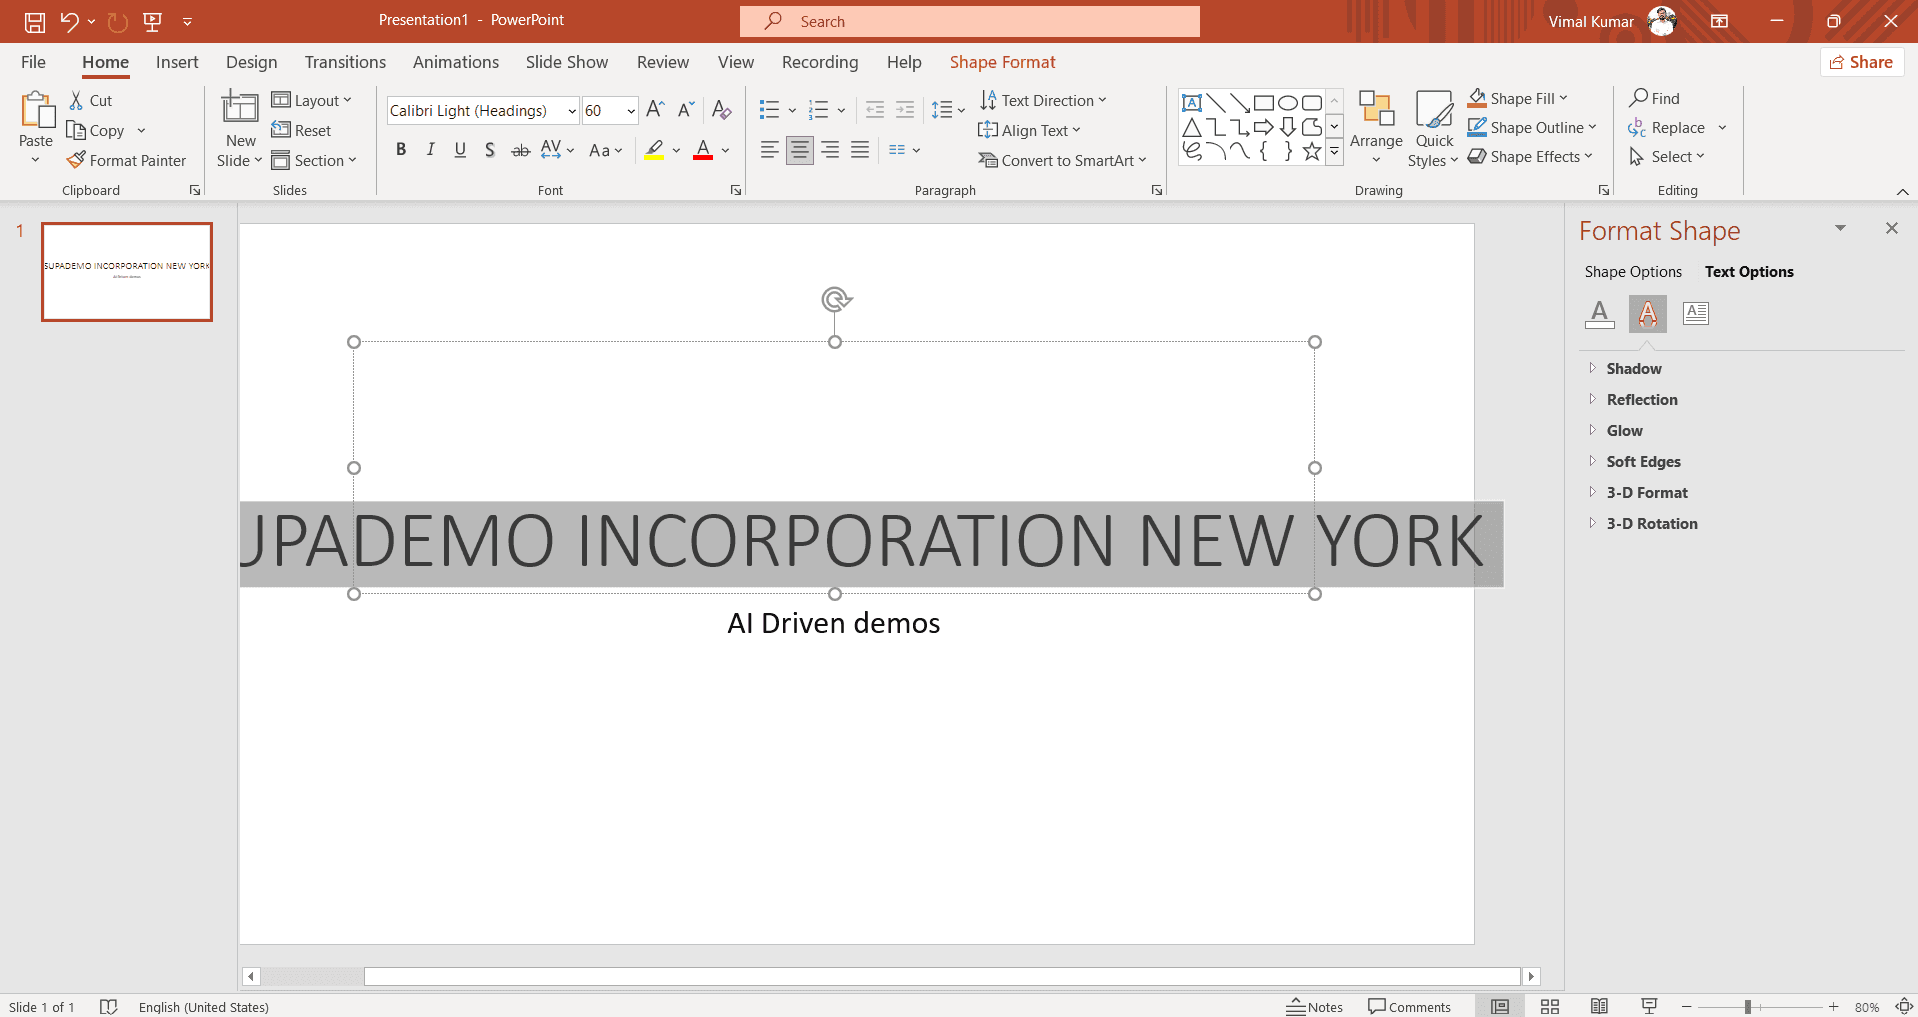Viewport: 1918px width, 1017px height.
Task: Toggle italic formatting
Action: pyautogui.click(x=430, y=149)
